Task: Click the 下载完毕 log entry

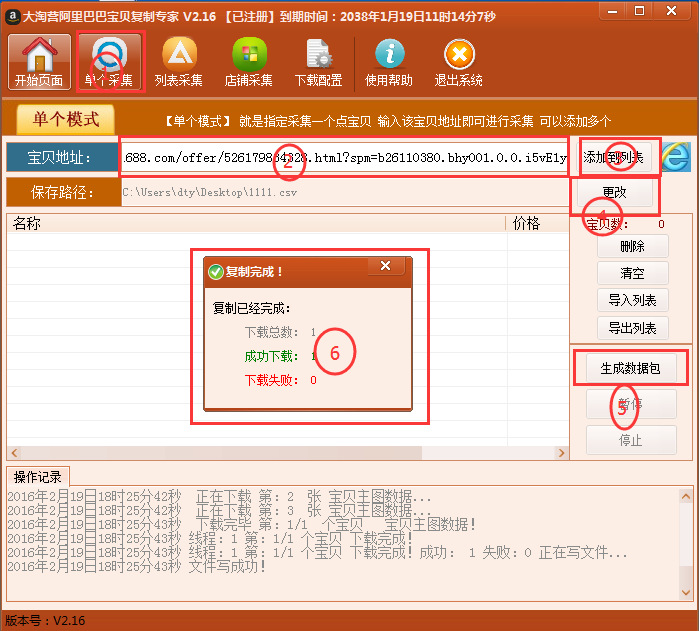Action: click(242, 524)
